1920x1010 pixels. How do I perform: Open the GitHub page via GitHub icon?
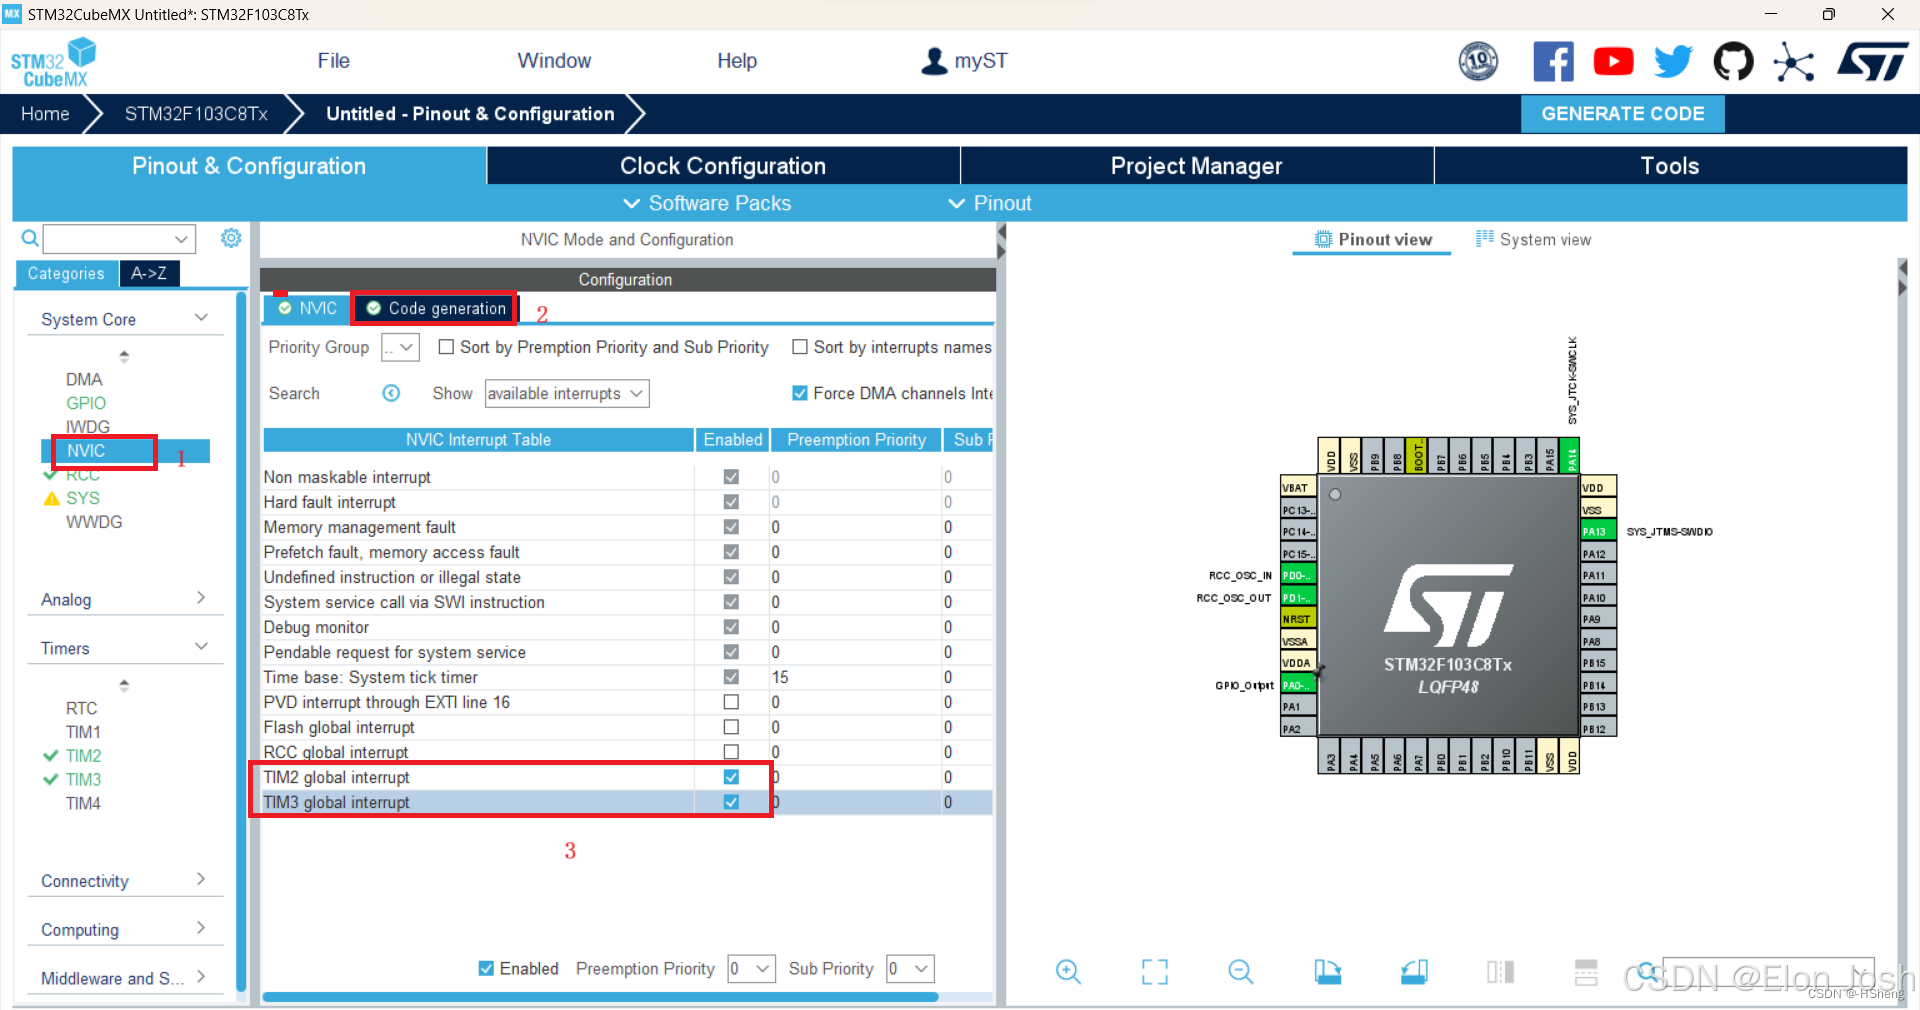click(x=1733, y=61)
